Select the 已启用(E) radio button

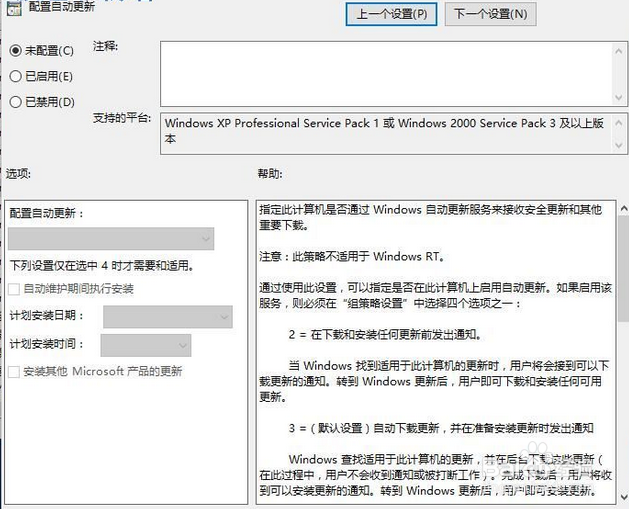[x=15, y=76]
